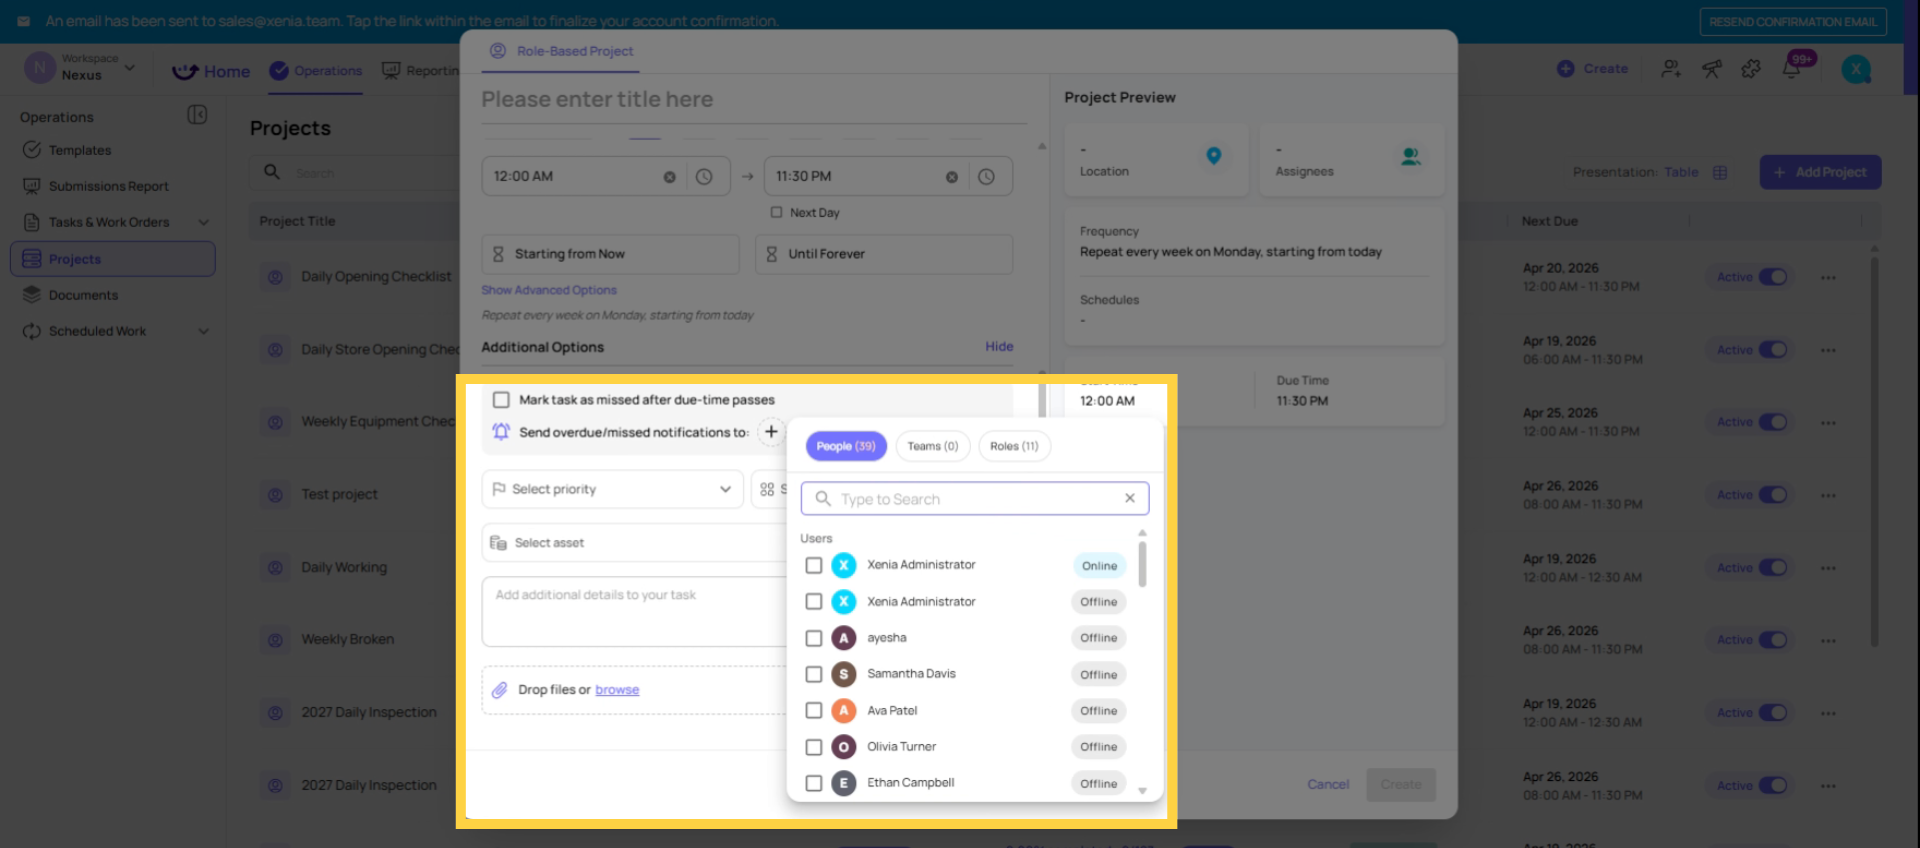The height and width of the screenshot is (848, 1920).
Task: Click the Xenia home logo
Action: point(185,71)
